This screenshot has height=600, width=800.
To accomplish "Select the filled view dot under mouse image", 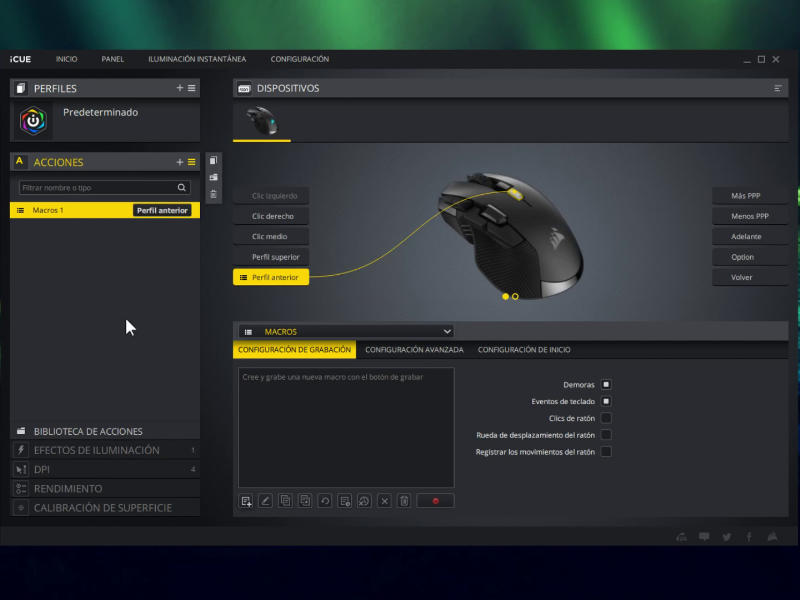I will 505,296.
